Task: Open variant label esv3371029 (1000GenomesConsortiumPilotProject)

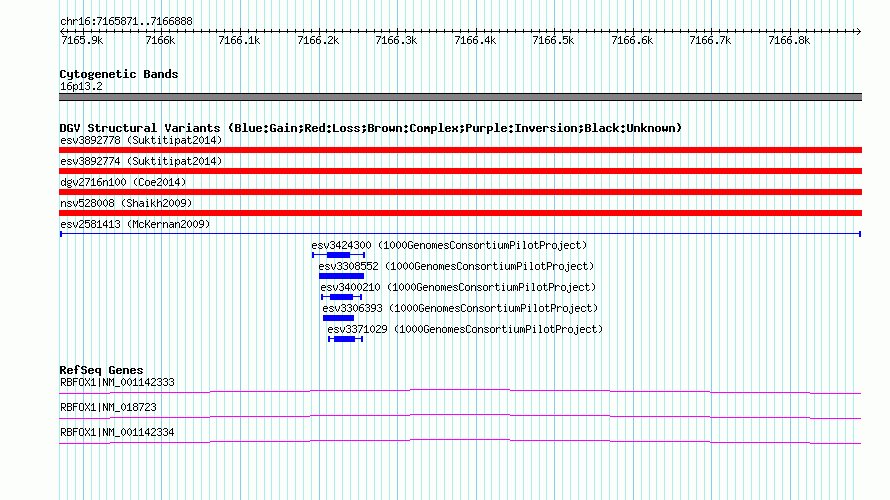Action: point(465,329)
